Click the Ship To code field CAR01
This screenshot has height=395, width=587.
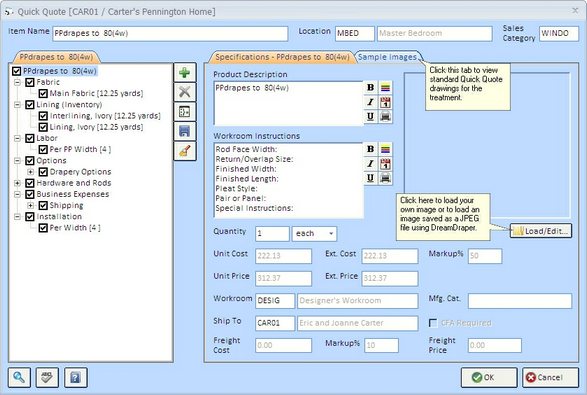(x=275, y=323)
